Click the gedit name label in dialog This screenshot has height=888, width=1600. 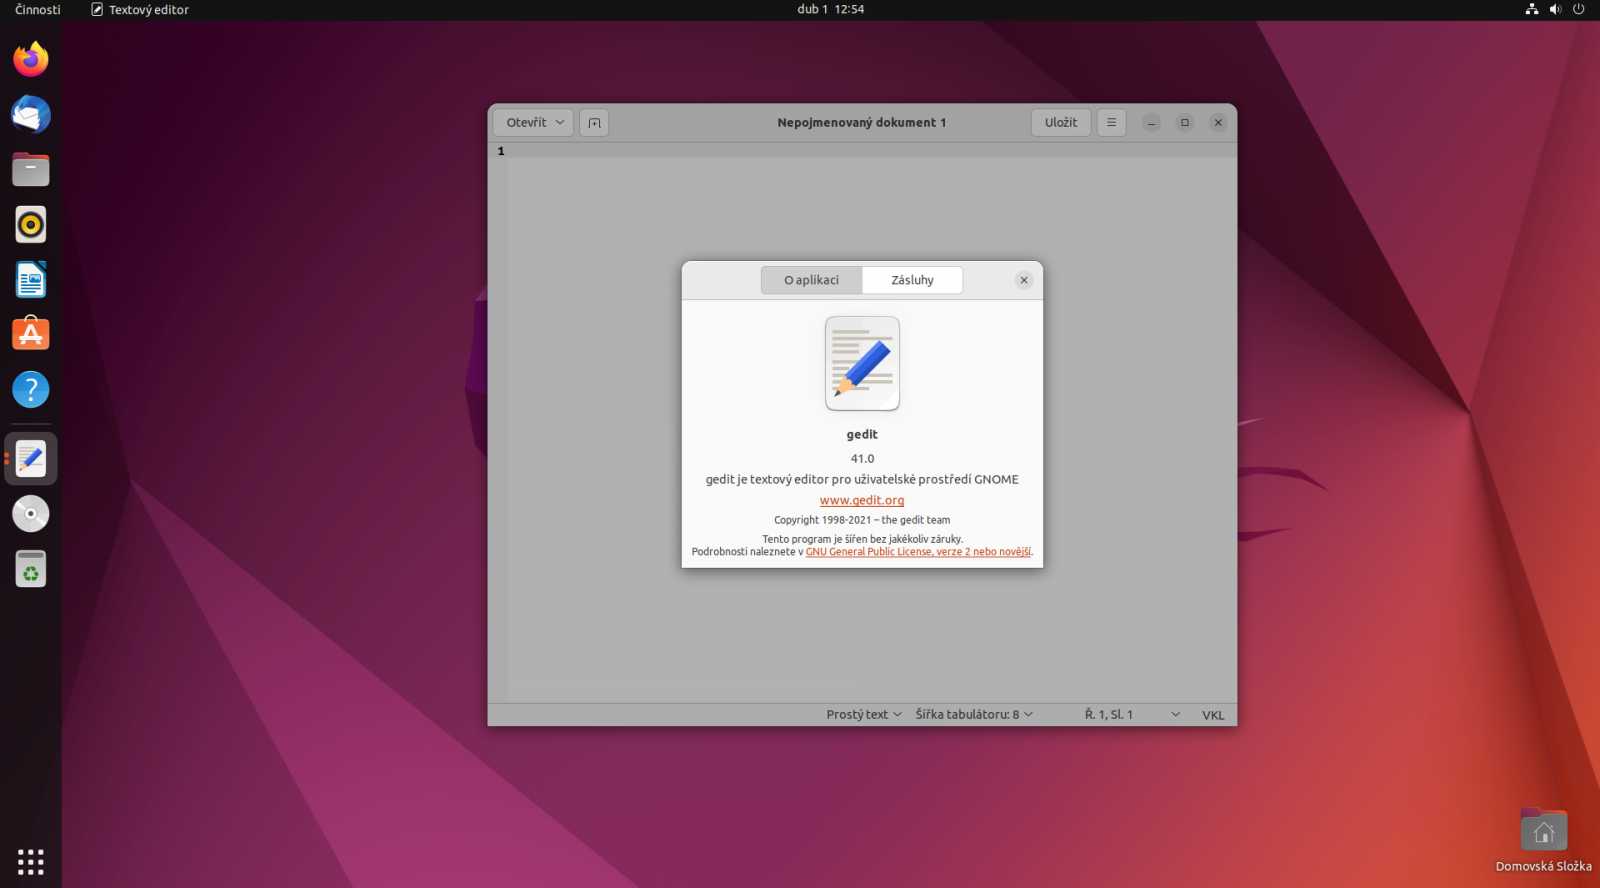click(862, 434)
